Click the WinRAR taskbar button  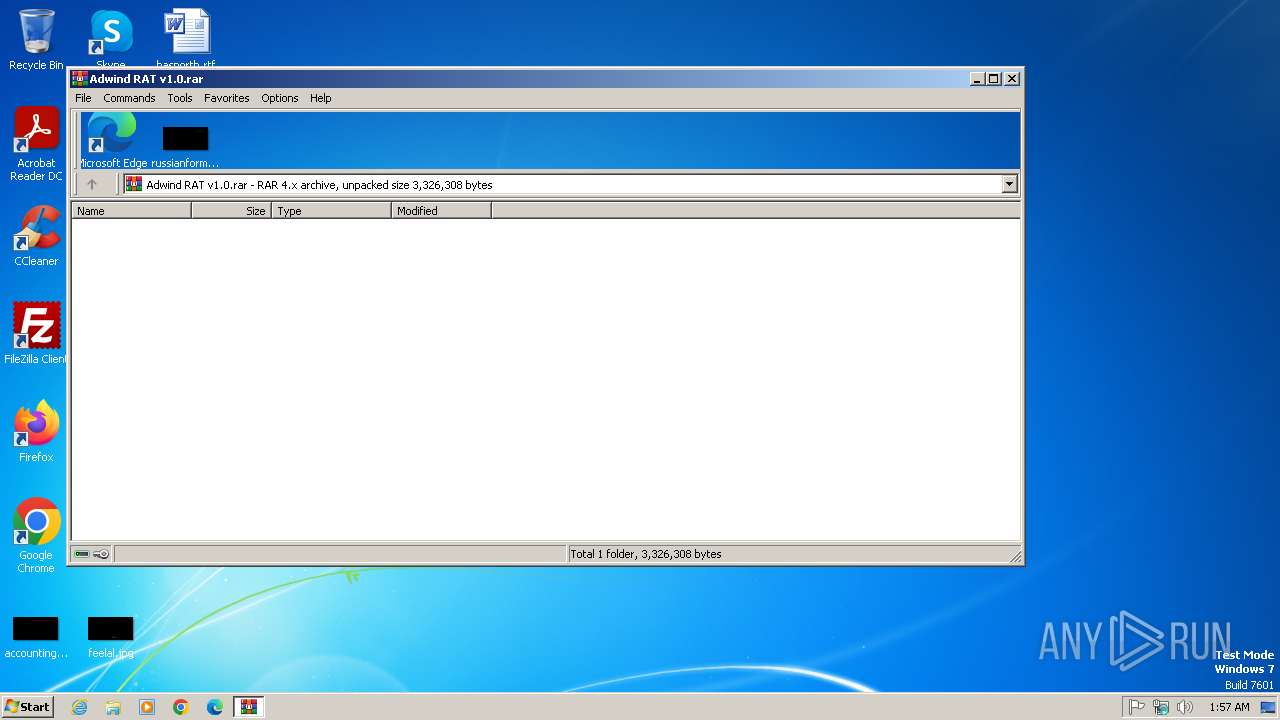(249, 707)
